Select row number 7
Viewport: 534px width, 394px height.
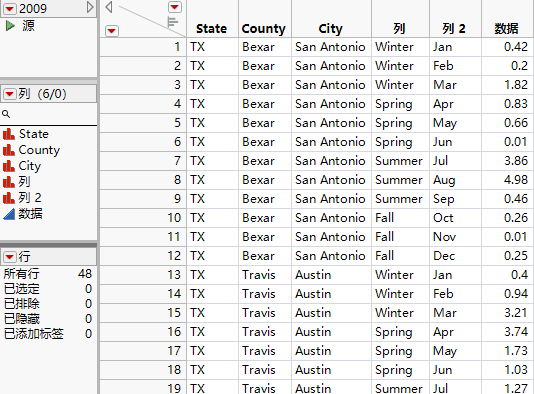[x=143, y=161]
